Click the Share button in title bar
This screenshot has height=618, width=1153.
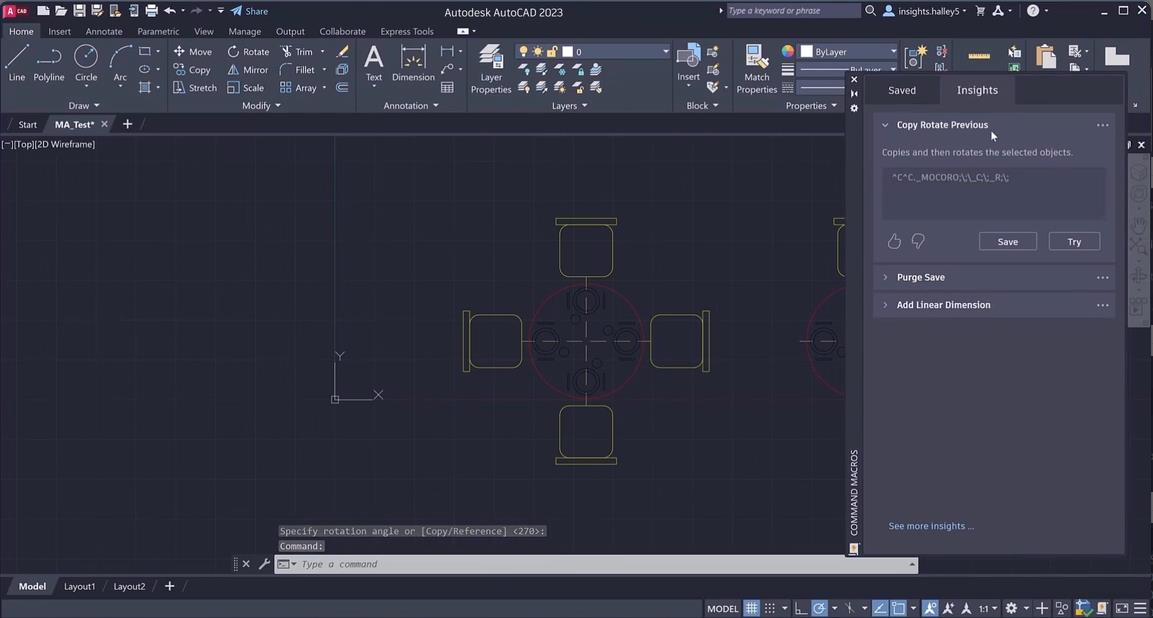pyautogui.click(x=249, y=11)
